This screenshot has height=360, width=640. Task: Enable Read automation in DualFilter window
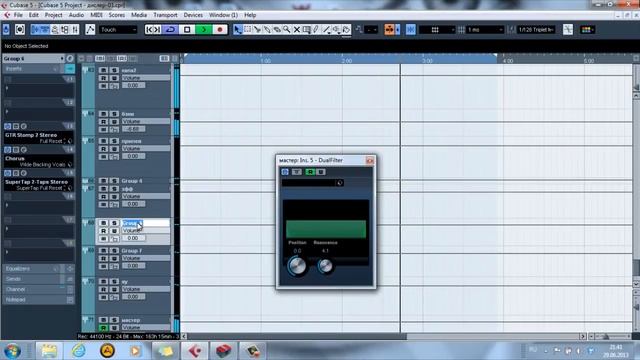[x=310, y=172]
